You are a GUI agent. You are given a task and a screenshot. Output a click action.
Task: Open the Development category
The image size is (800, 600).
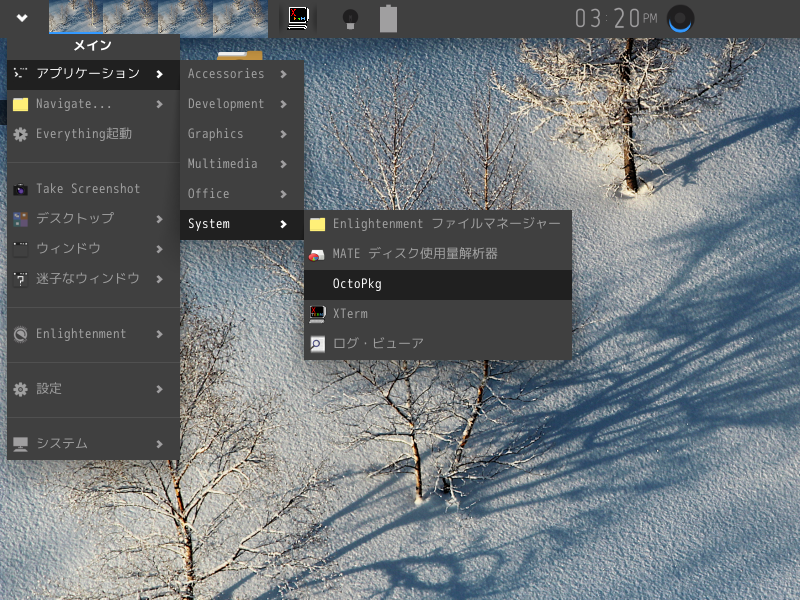click(242, 104)
